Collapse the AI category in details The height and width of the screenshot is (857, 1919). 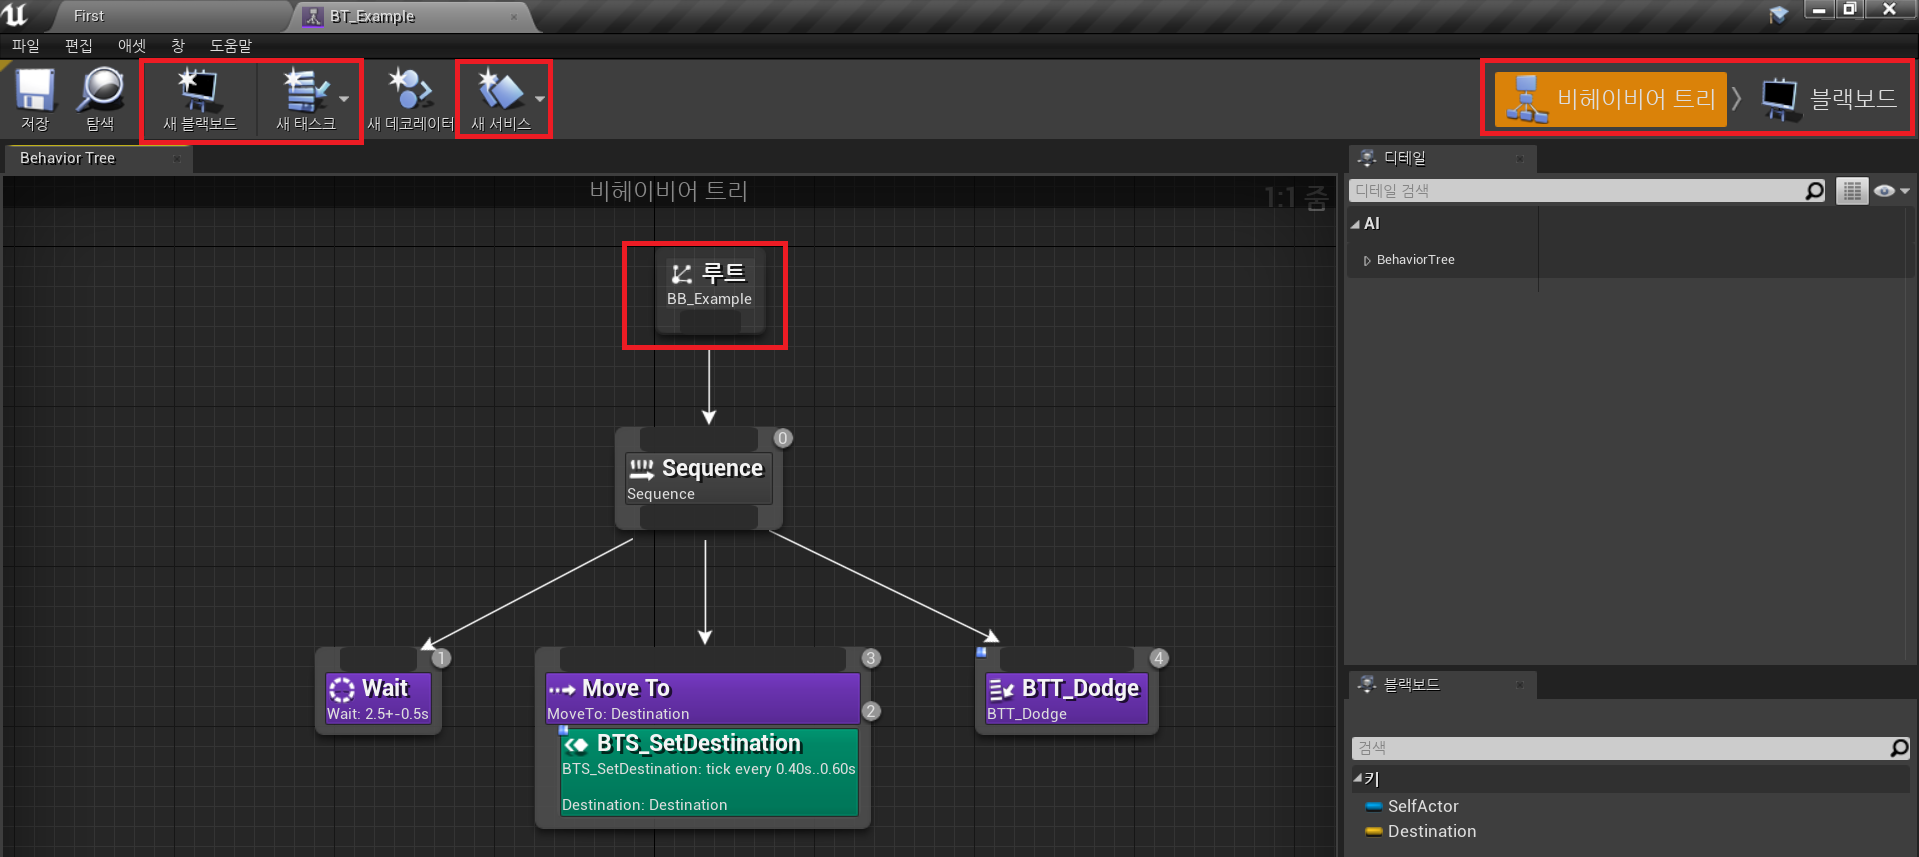[x=1356, y=224]
